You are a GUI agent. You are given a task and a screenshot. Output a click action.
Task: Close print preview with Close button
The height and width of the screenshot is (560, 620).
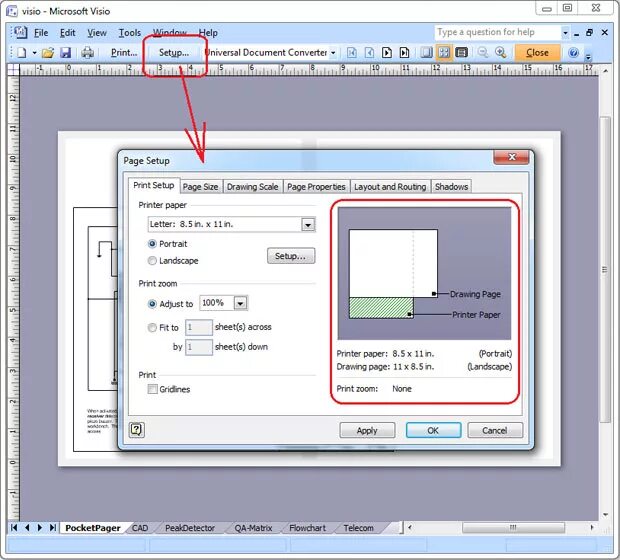(537, 53)
